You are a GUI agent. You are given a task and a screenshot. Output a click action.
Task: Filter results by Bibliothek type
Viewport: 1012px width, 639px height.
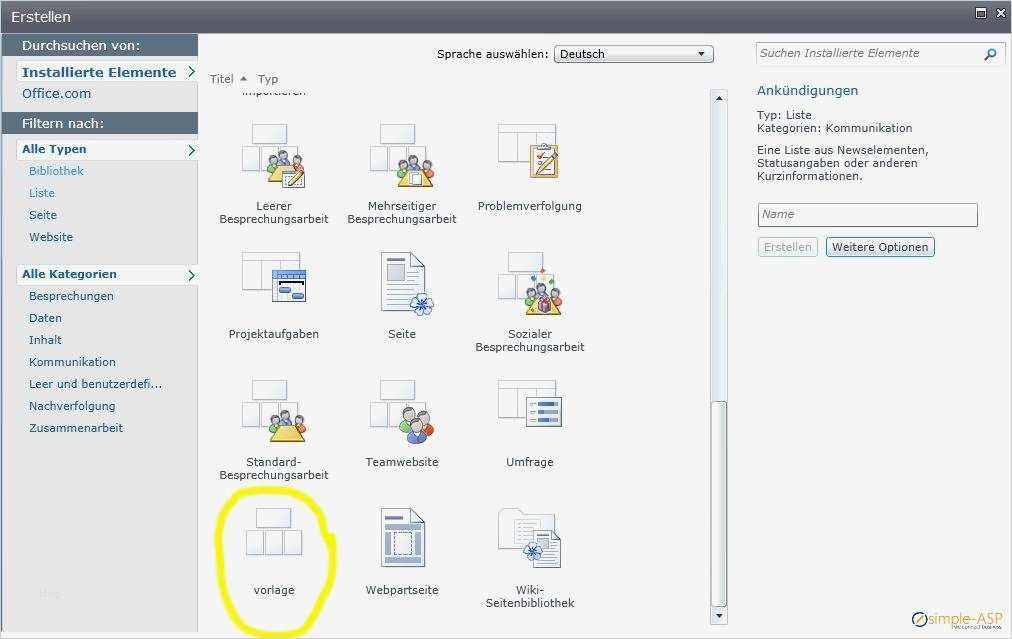tap(56, 170)
